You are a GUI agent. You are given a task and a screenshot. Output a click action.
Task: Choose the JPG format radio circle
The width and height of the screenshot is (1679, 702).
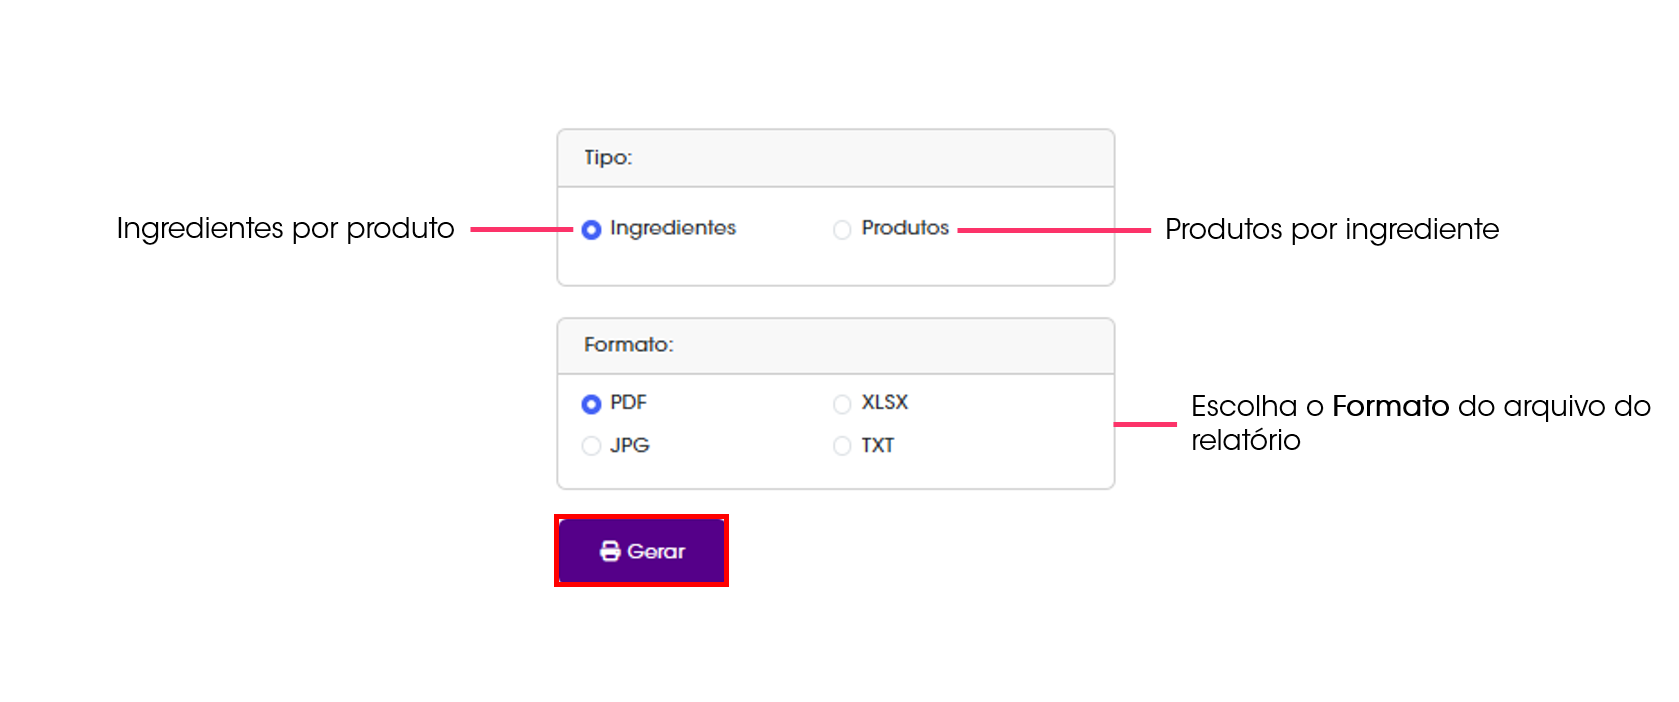(591, 446)
